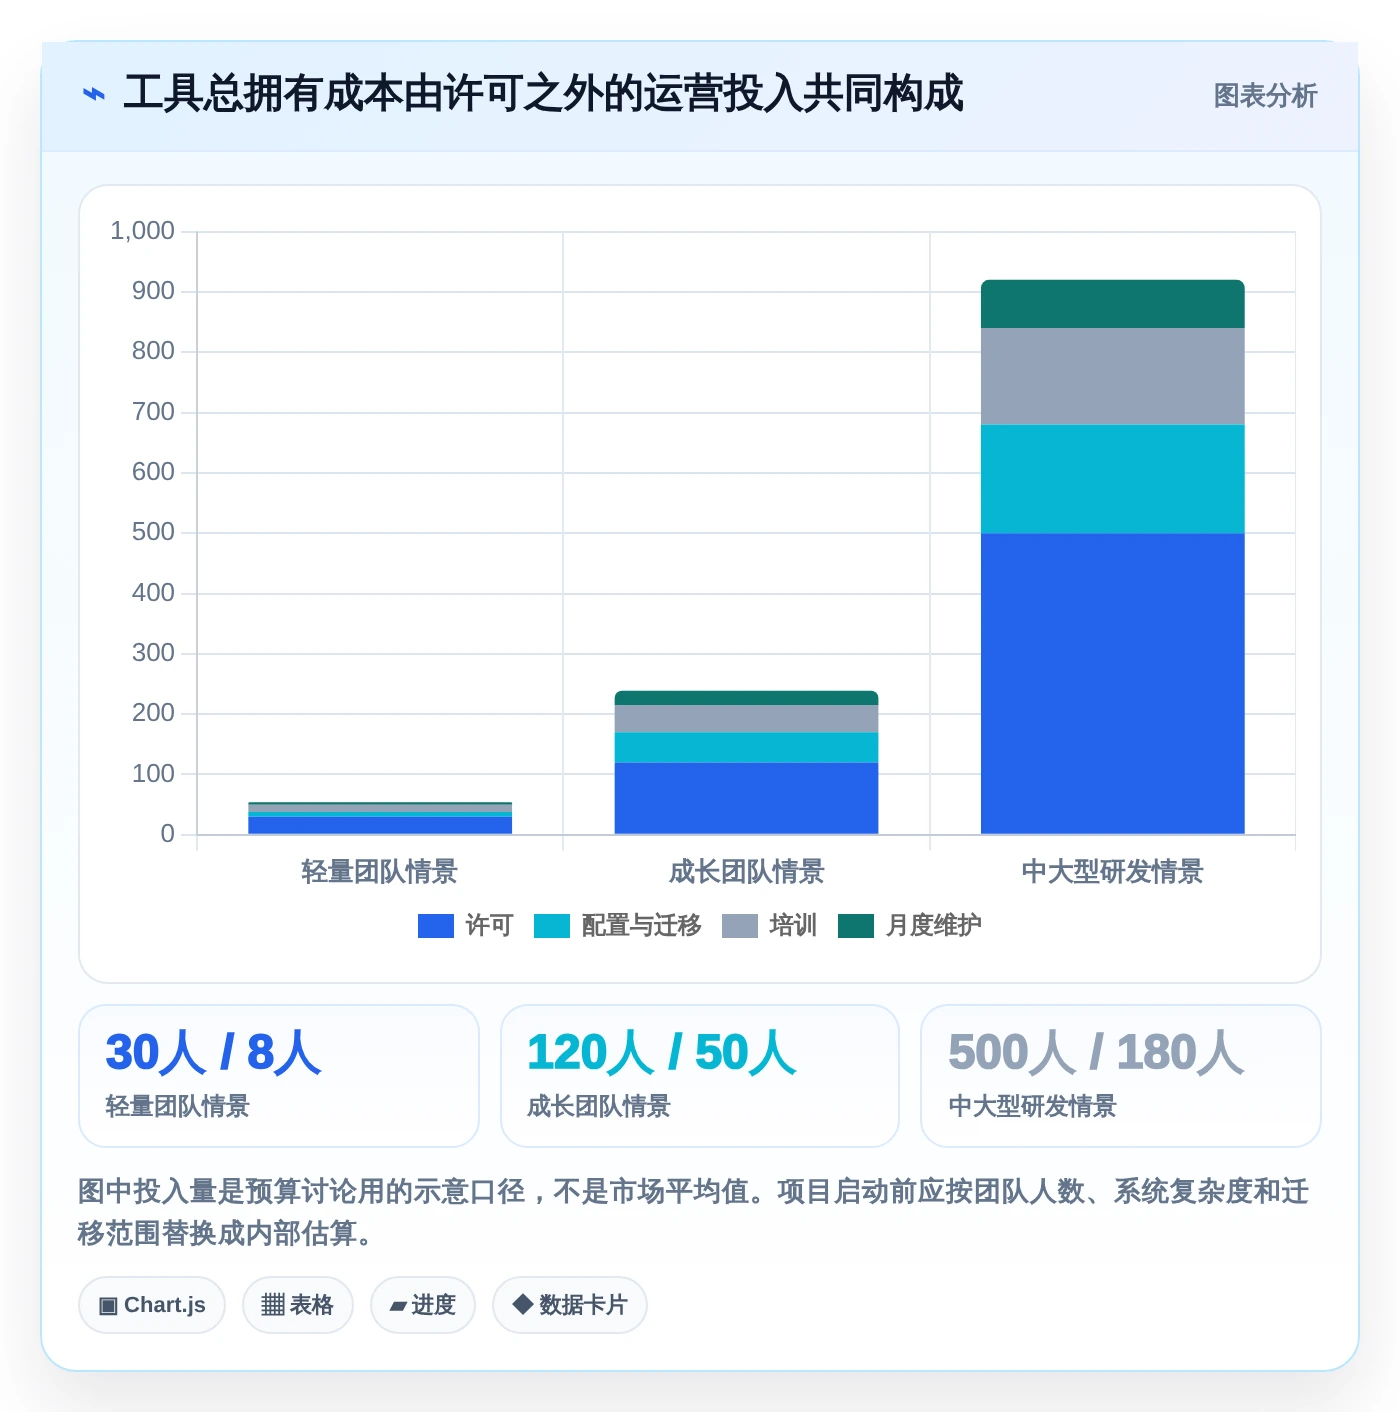This screenshot has height=1412, width=1400.
Task: Click the 轻量团队情景 x-axis label
Action: point(380,872)
